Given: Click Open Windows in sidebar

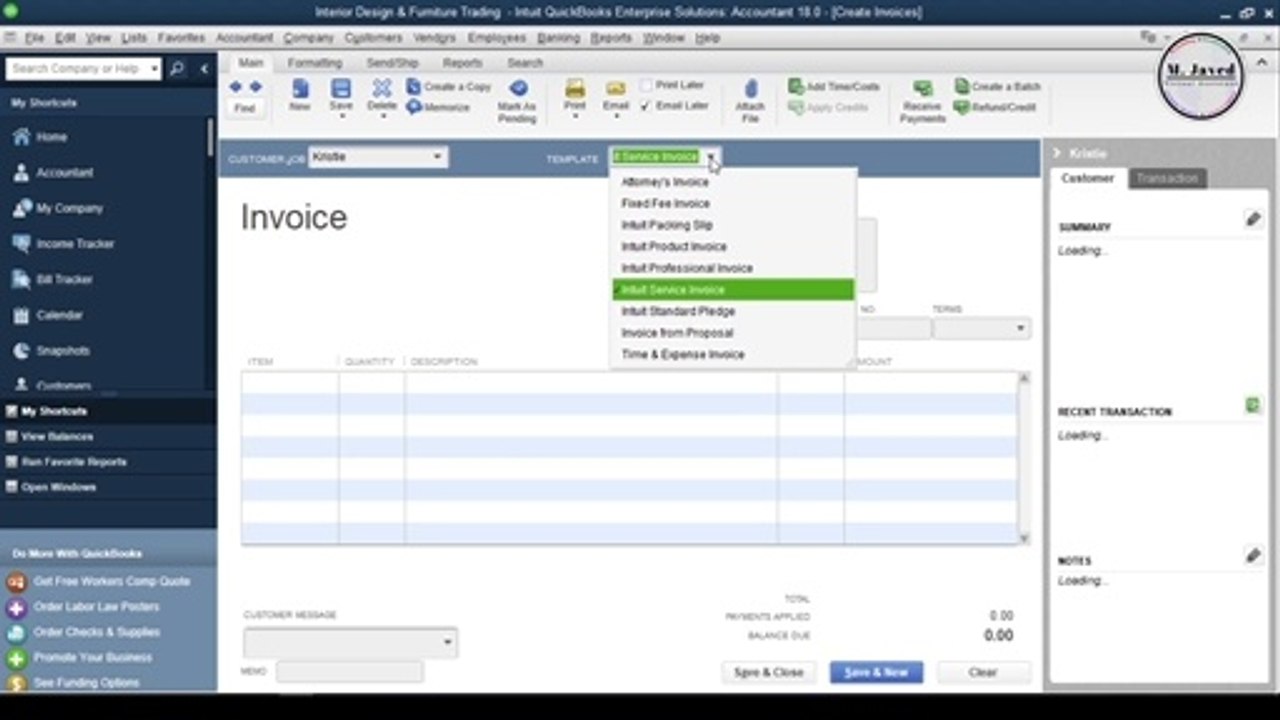Looking at the screenshot, I should pyautogui.click(x=58, y=487).
